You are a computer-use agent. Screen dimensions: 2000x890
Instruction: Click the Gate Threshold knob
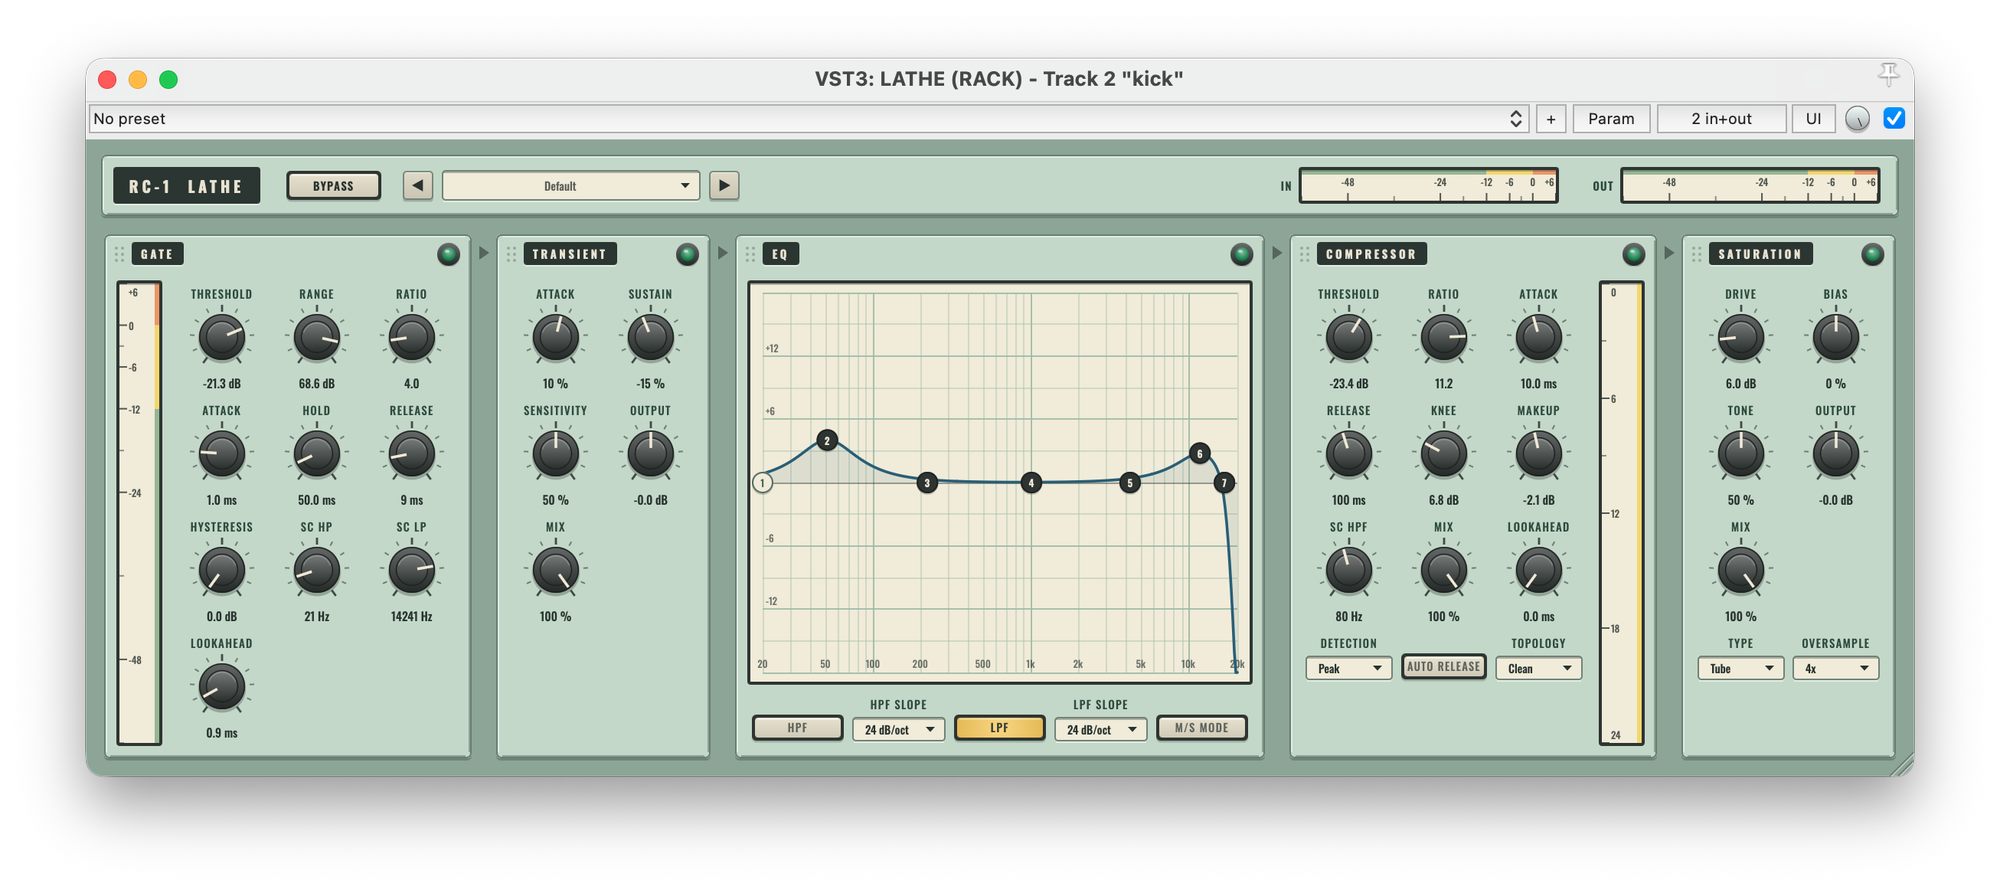(x=221, y=338)
